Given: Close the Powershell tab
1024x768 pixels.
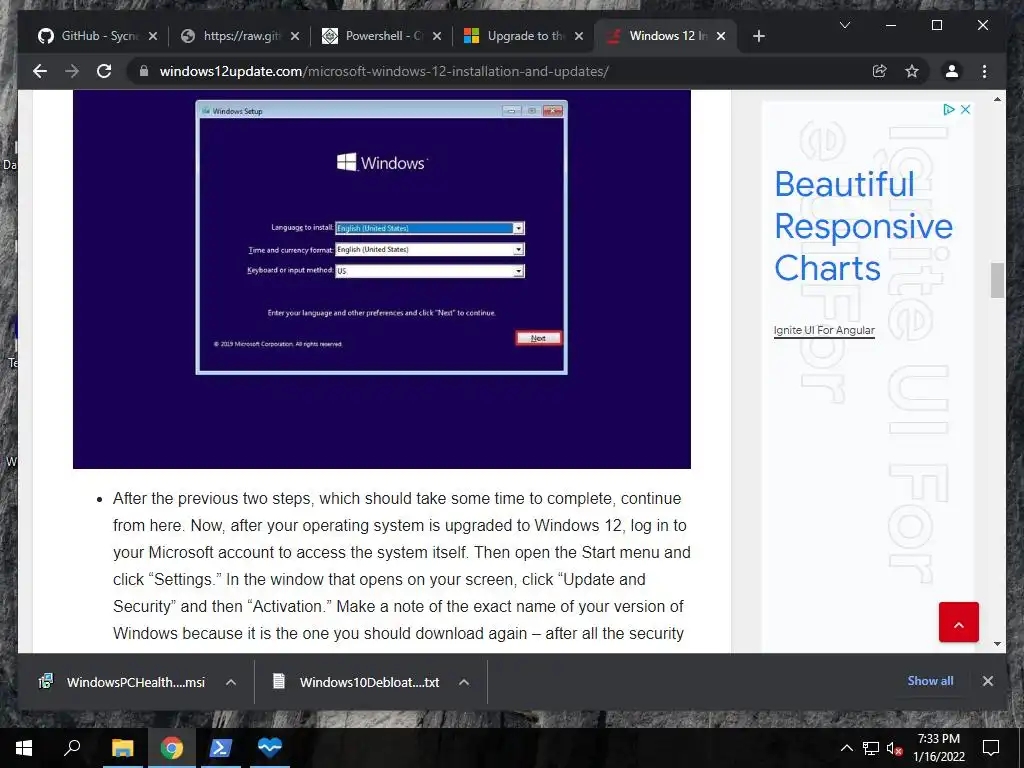Looking at the screenshot, I should coord(437,36).
